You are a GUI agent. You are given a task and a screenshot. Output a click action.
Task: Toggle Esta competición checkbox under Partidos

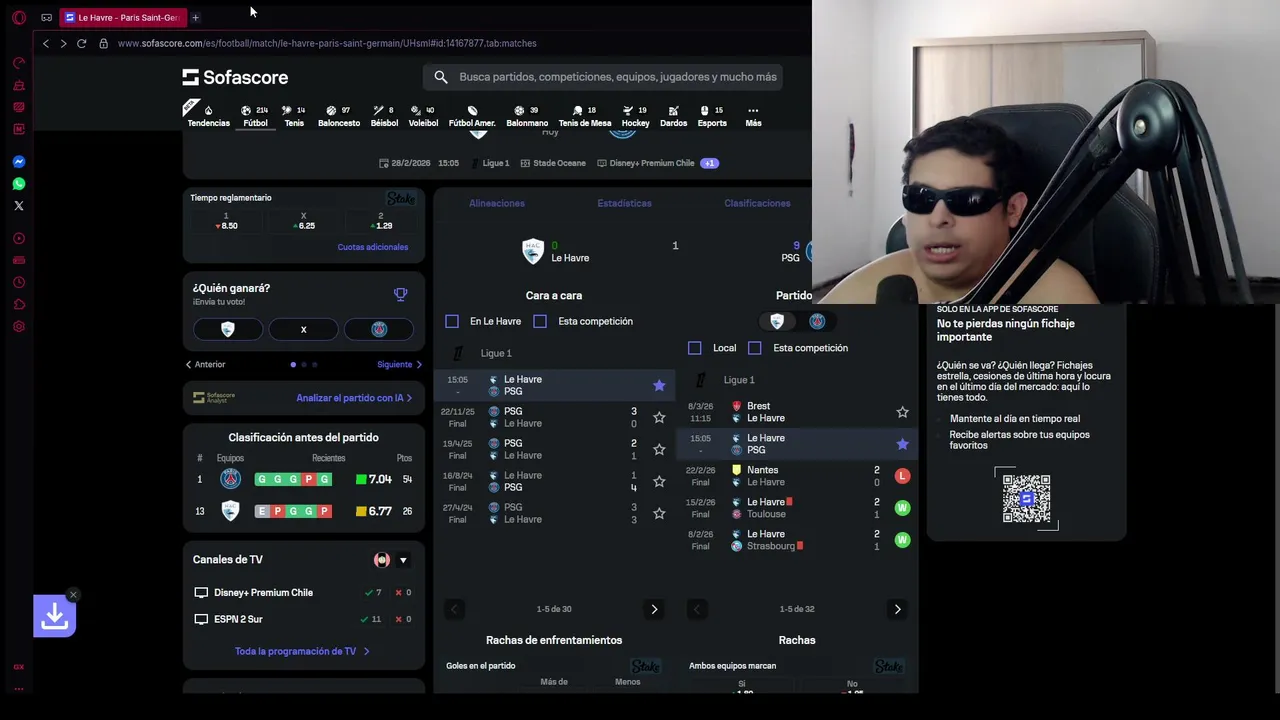coord(755,348)
